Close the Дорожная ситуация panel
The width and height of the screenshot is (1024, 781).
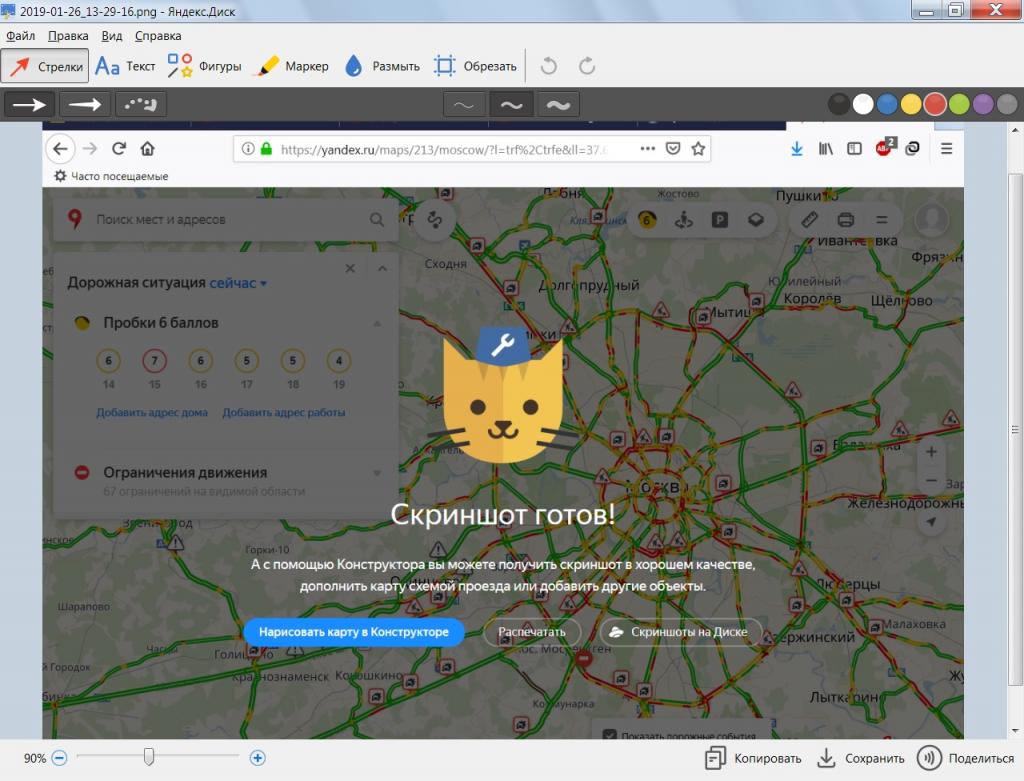coord(350,268)
